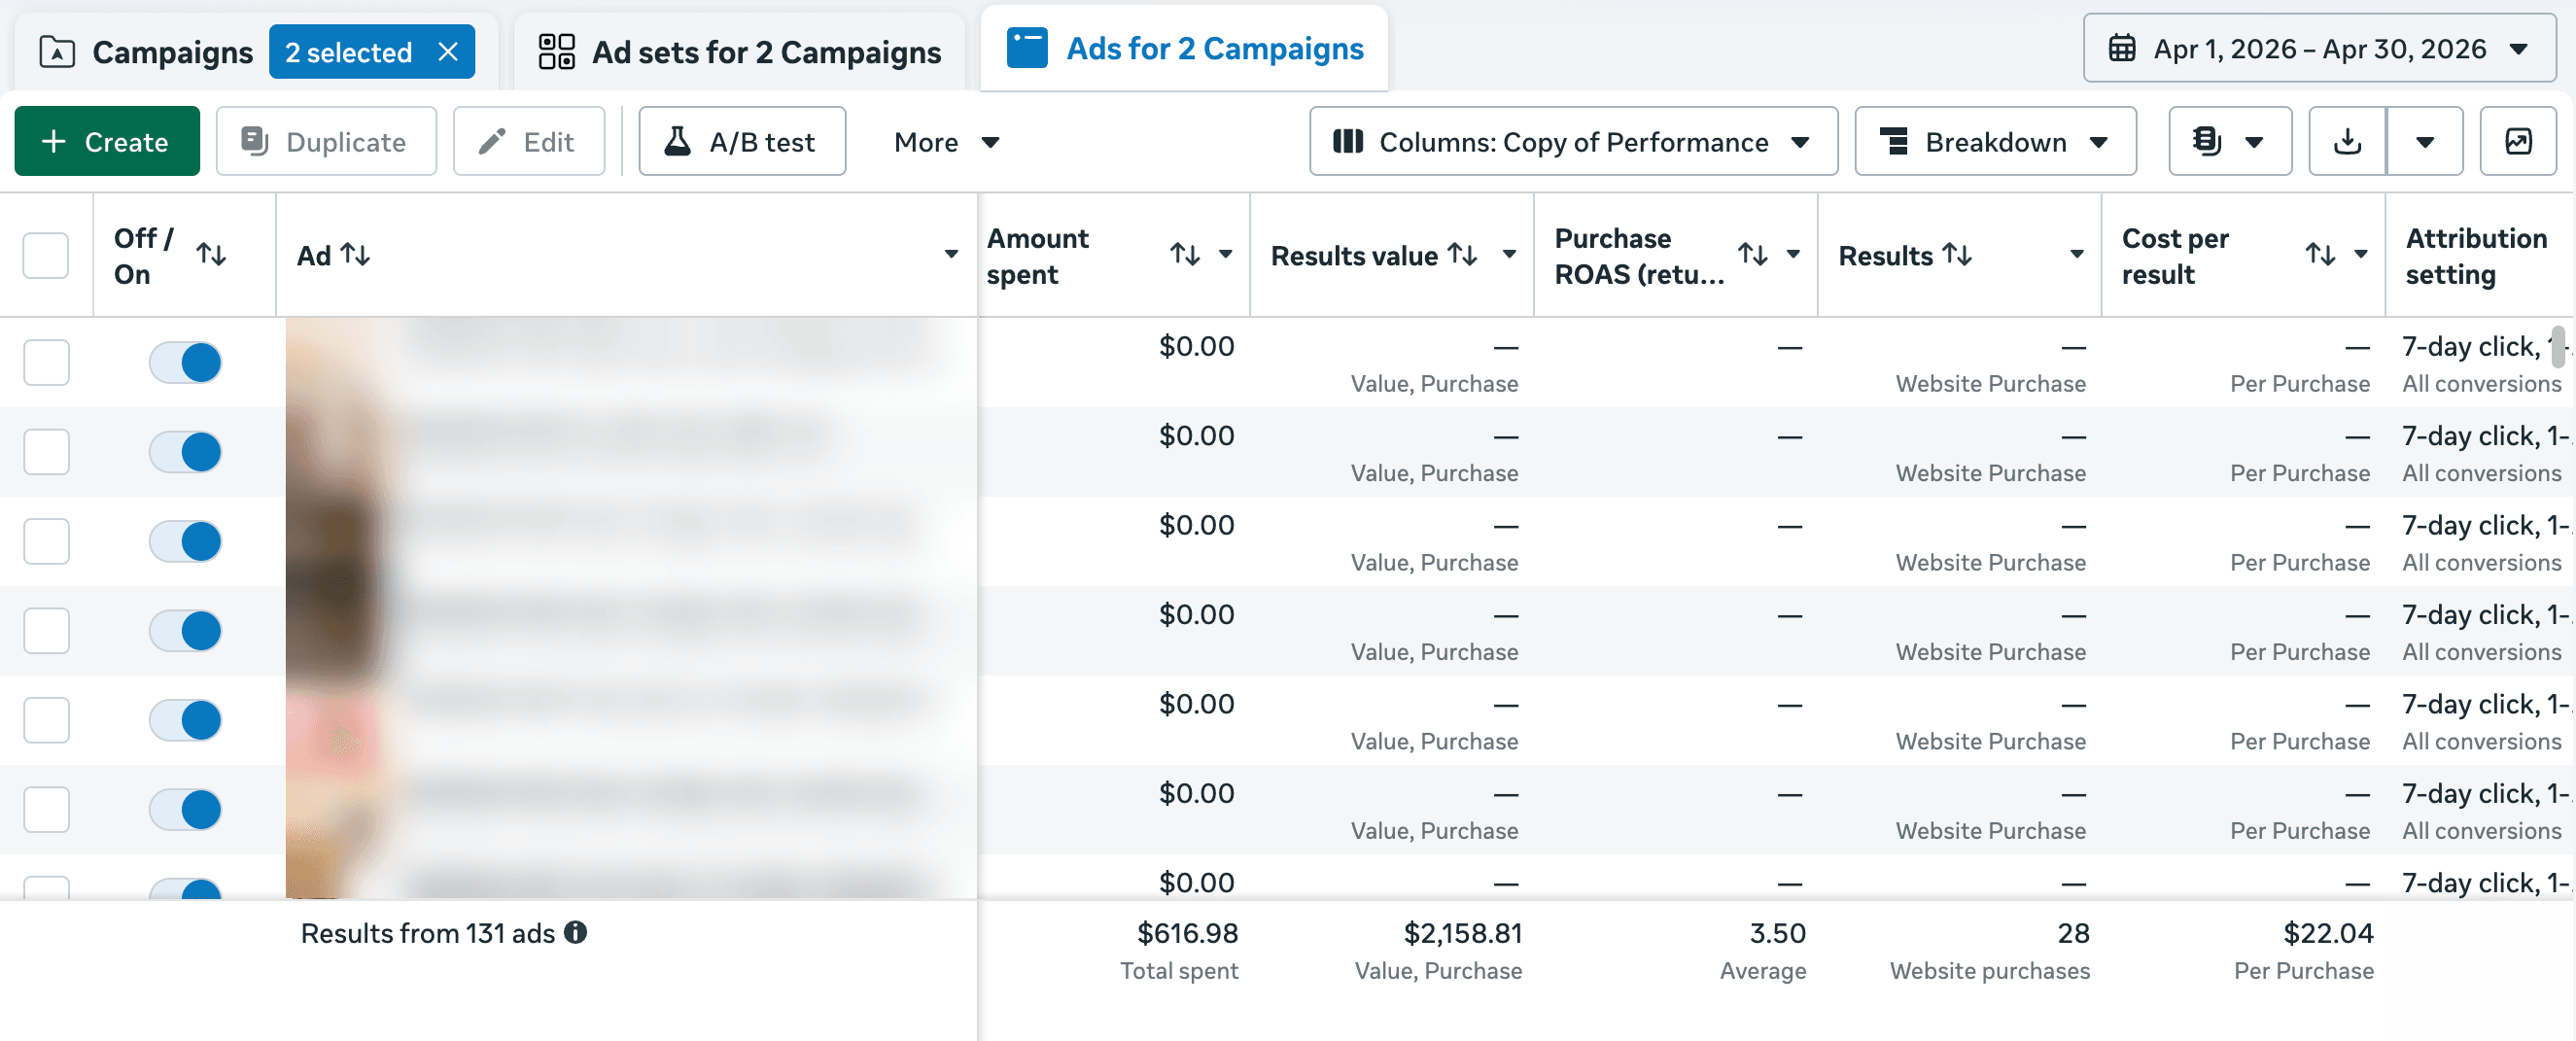2576x1041 pixels.
Task: Open Results column options caret
Action: tap(2077, 254)
